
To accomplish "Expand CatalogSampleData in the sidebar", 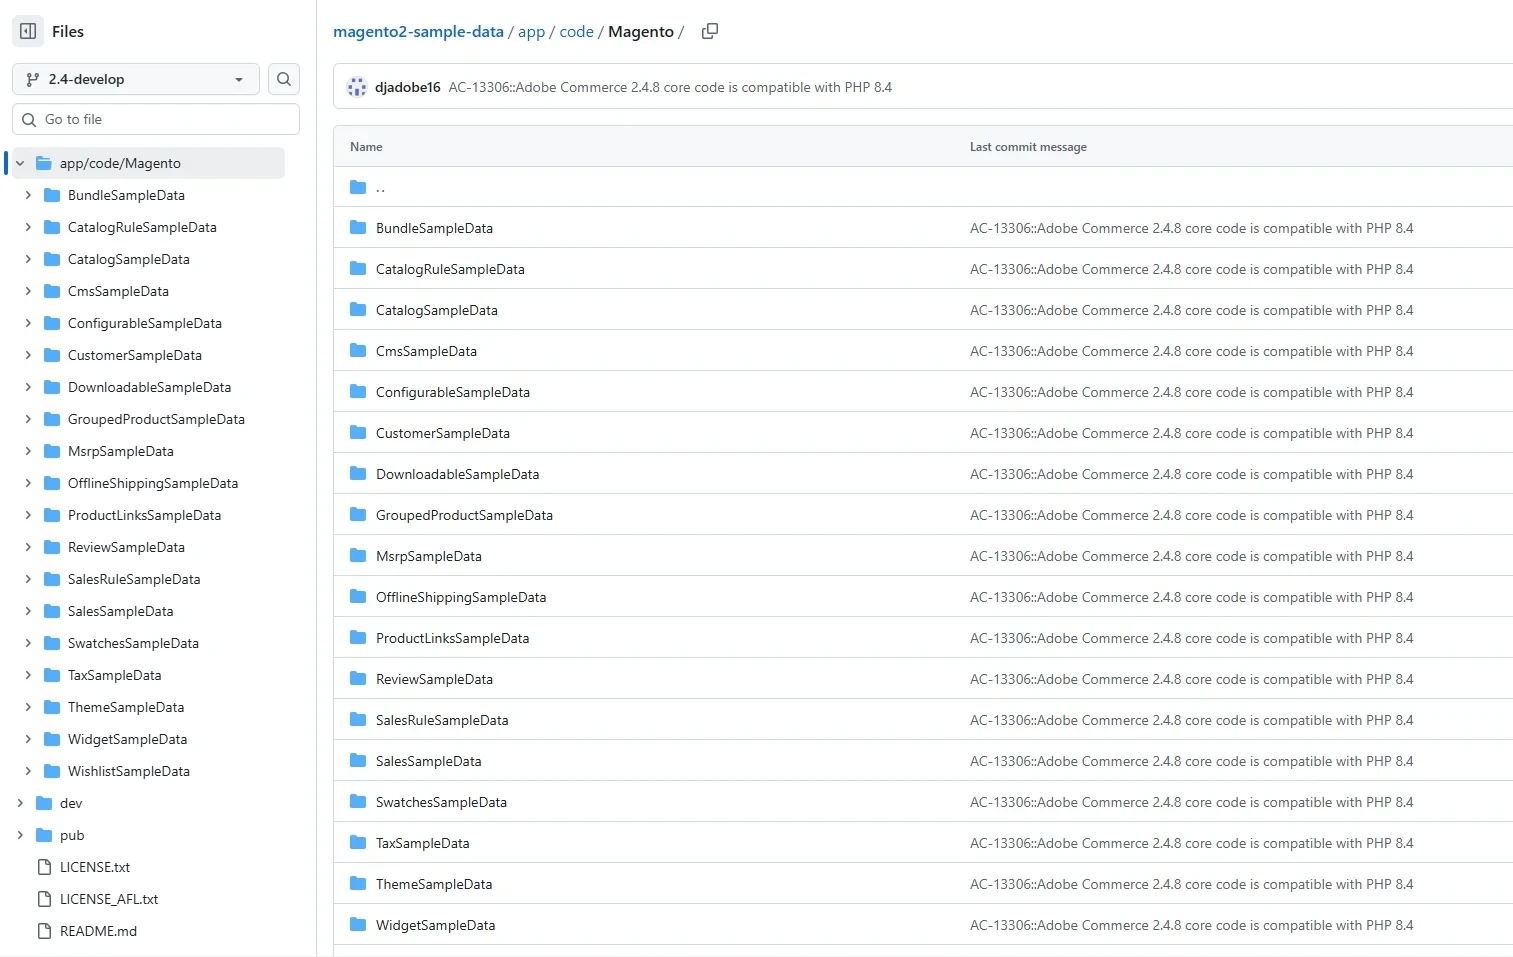I will pos(28,259).
